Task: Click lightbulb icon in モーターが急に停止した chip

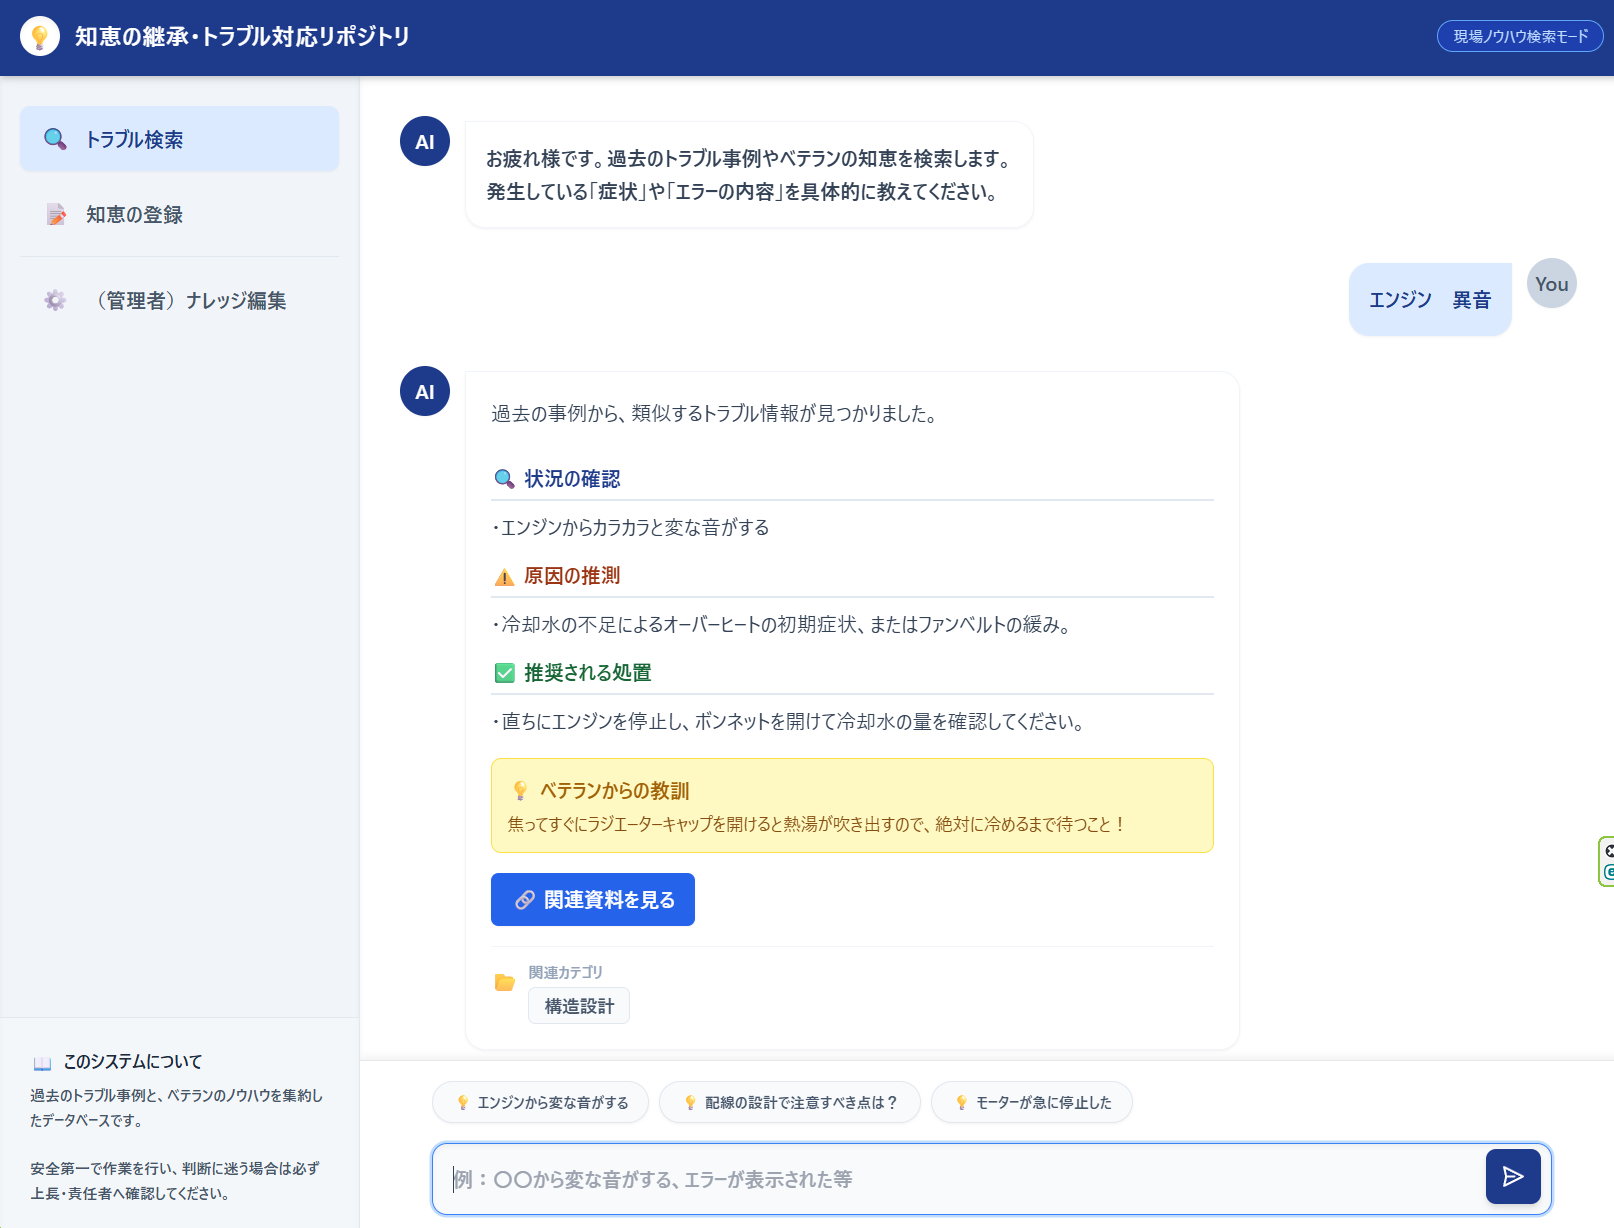Action: (x=962, y=1102)
